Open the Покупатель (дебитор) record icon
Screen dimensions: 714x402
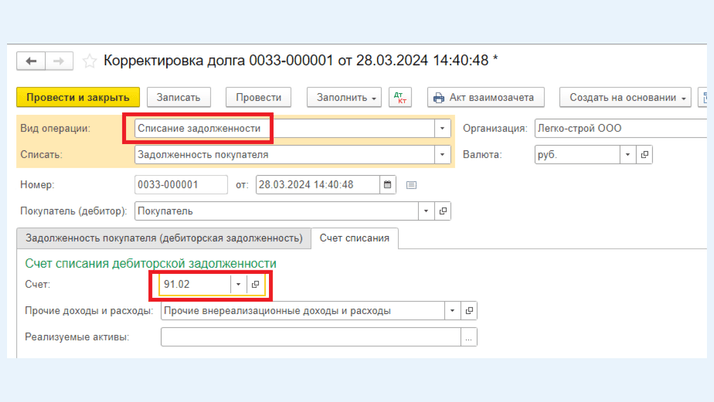pyautogui.click(x=443, y=211)
